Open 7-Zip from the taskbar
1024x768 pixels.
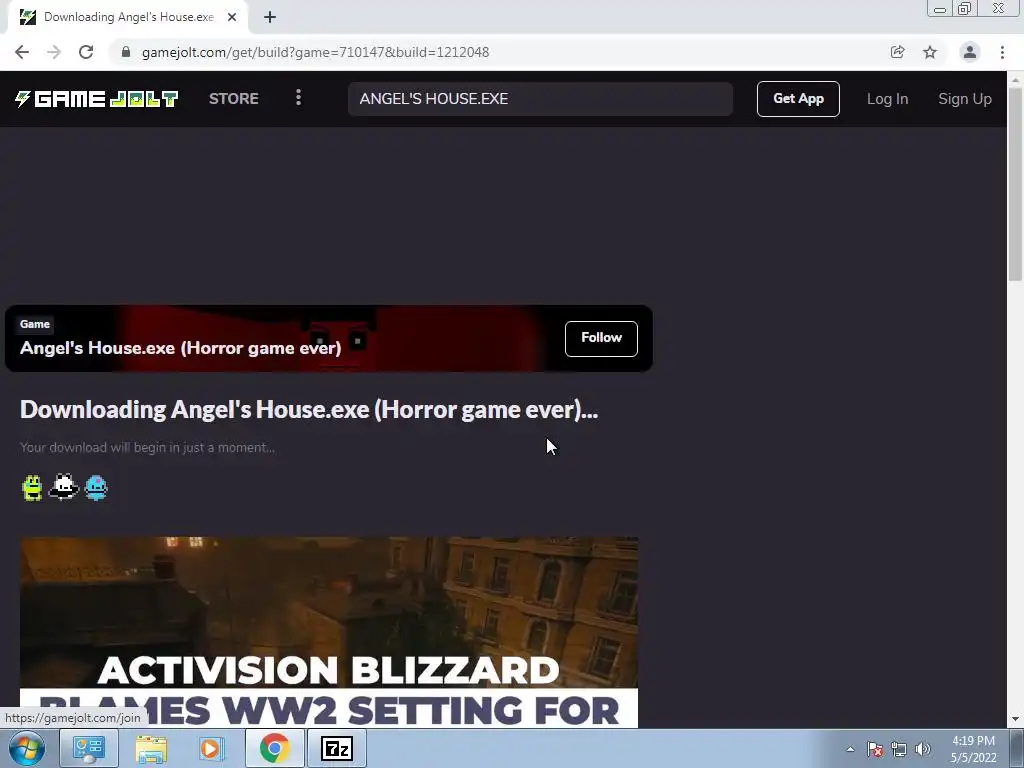point(337,748)
